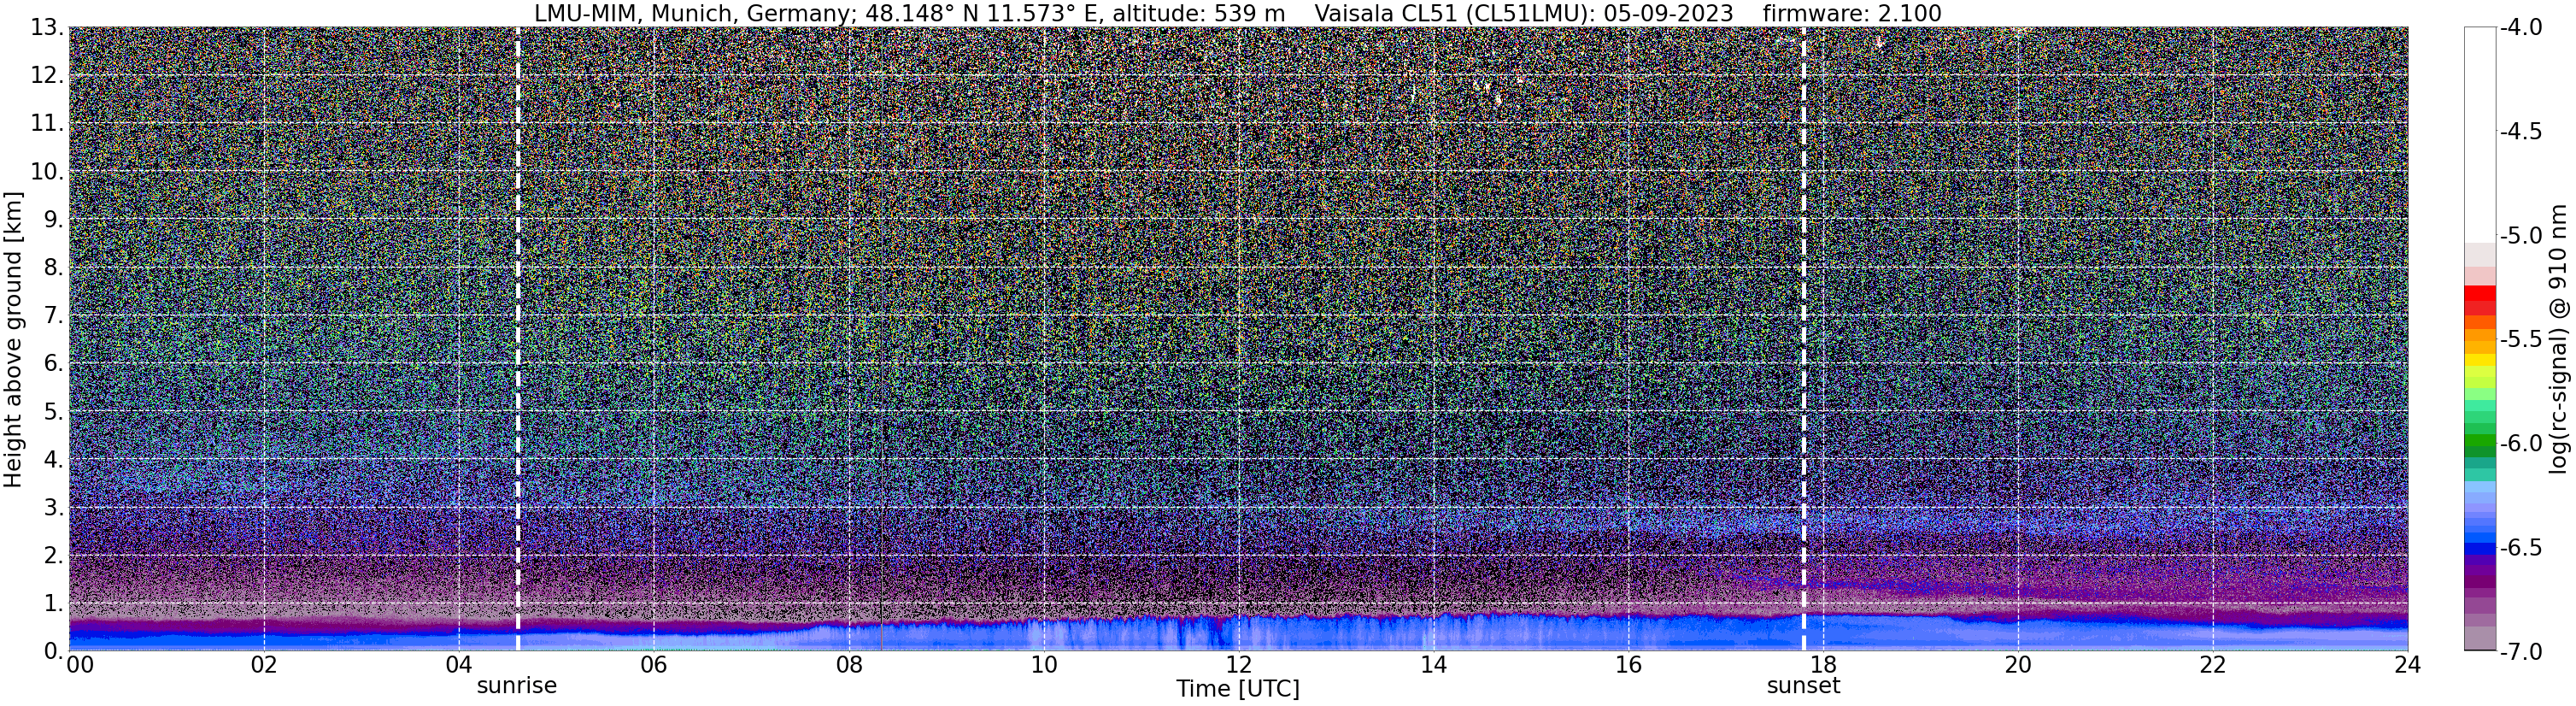Click the 5. tick label on height axis

pos(53,411)
